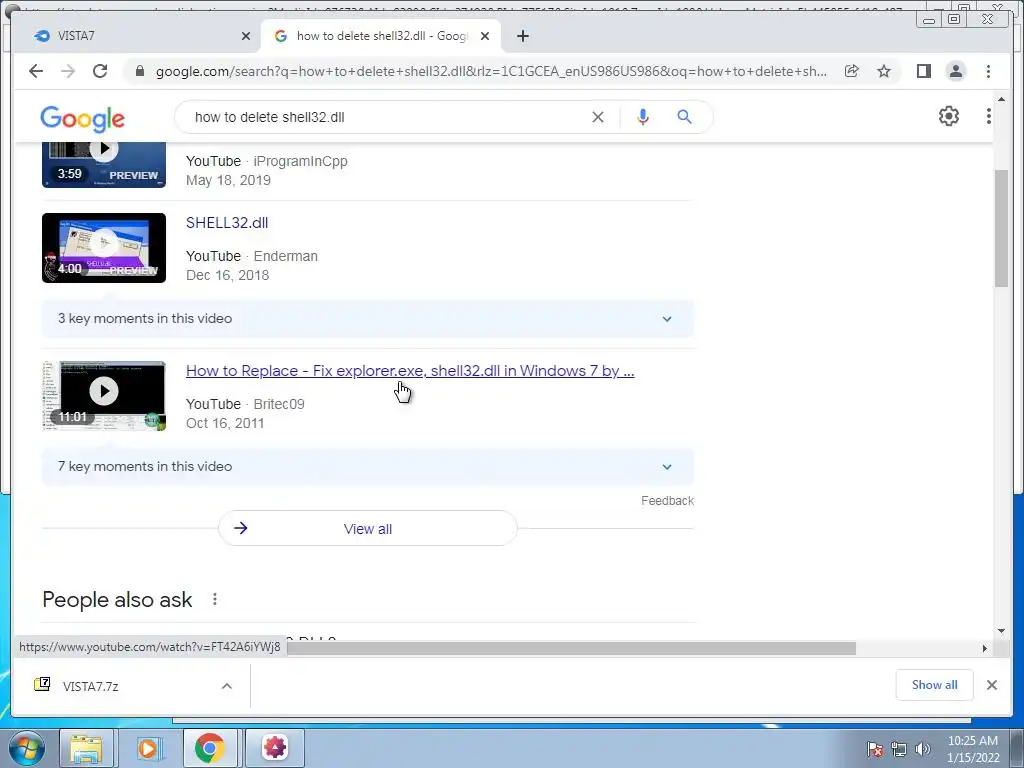The height and width of the screenshot is (768, 1024).
Task: Click the vertical scrollbar up arrow
Action: [x=1001, y=99]
